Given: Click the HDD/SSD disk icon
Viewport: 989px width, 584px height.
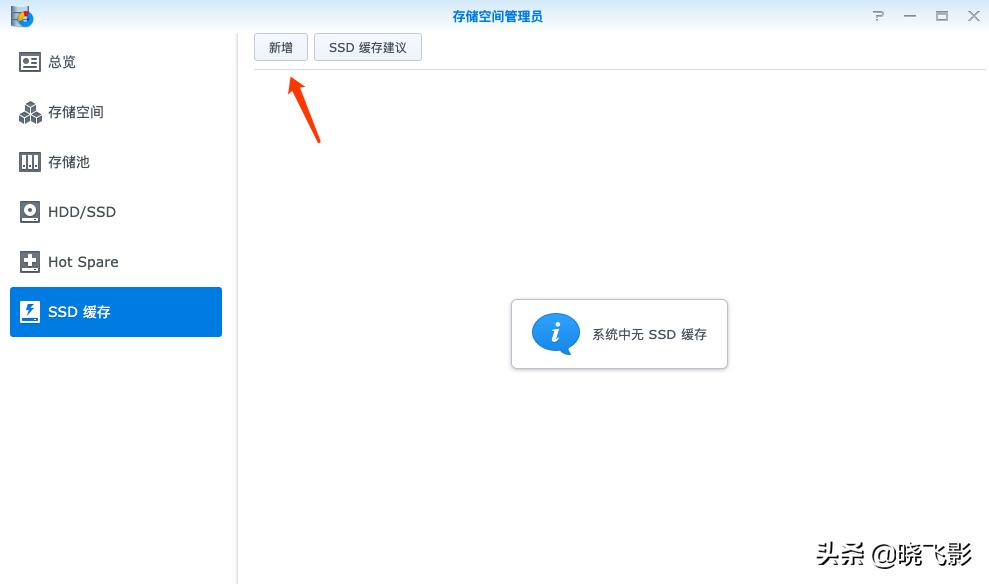Looking at the screenshot, I should click(x=28, y=212).
